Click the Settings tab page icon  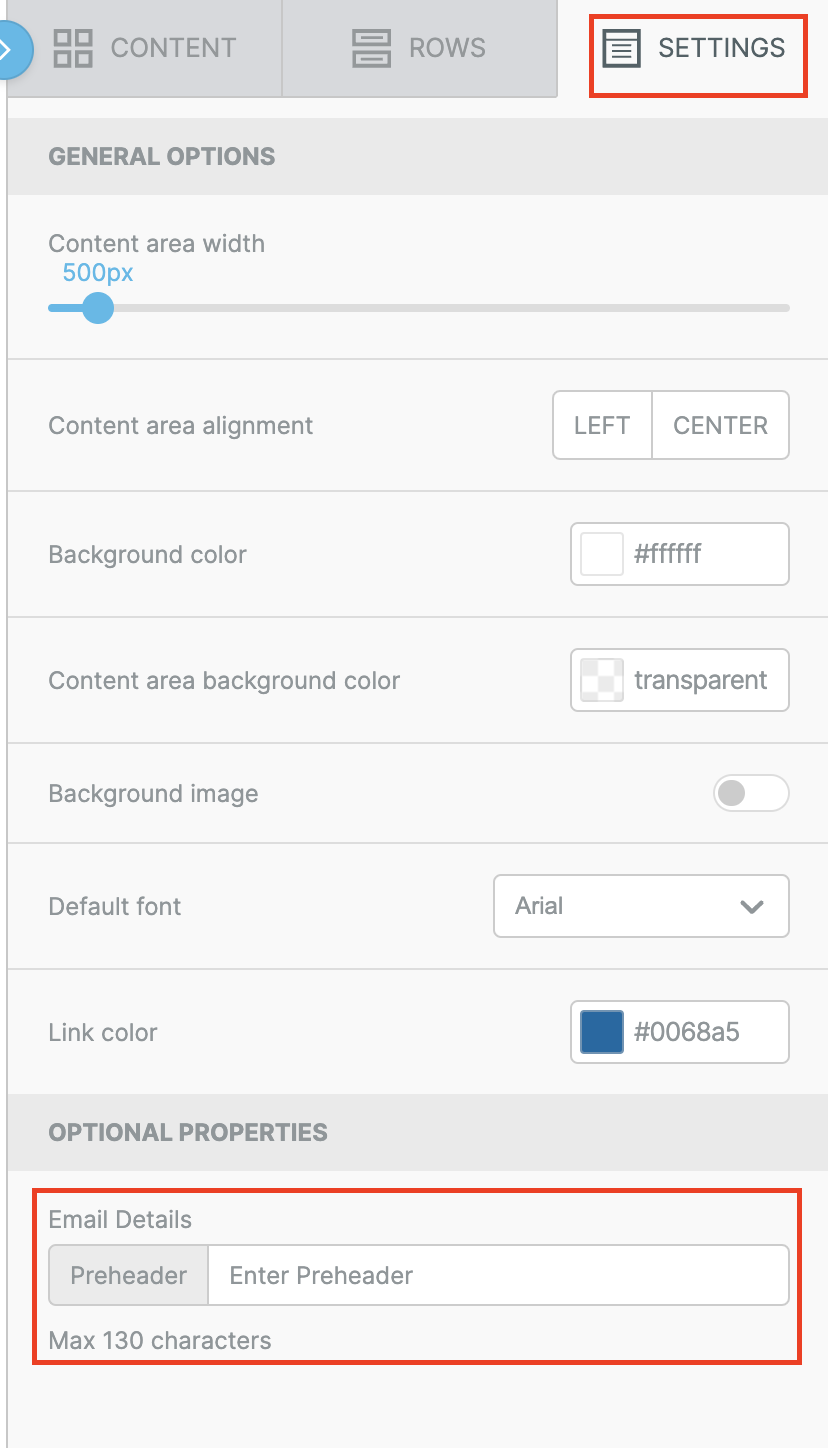pyautogui.click(x=621, y=48)
